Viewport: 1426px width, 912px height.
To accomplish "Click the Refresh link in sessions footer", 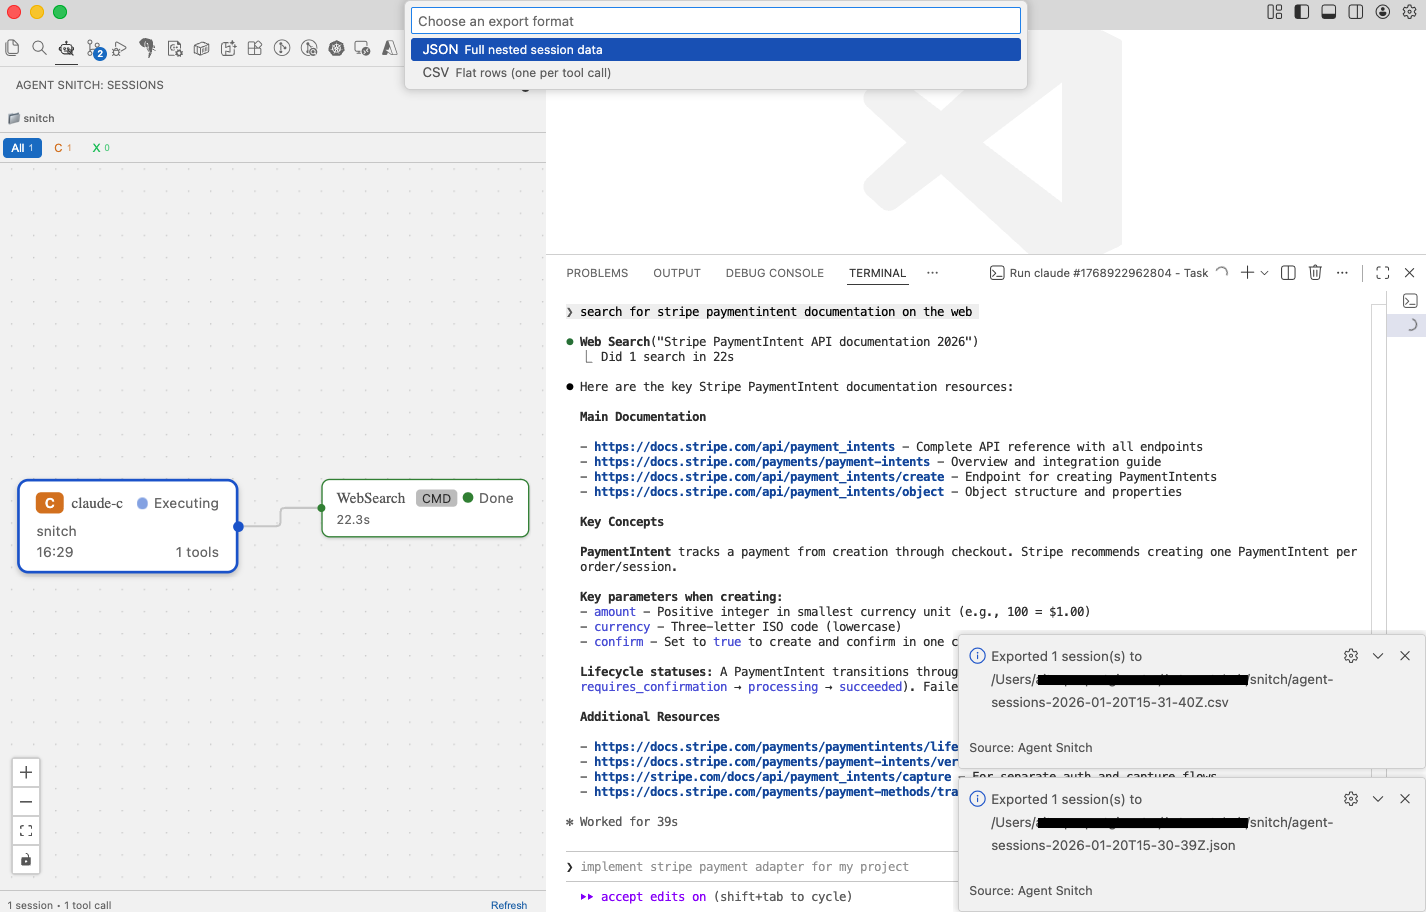I will 509,905.
